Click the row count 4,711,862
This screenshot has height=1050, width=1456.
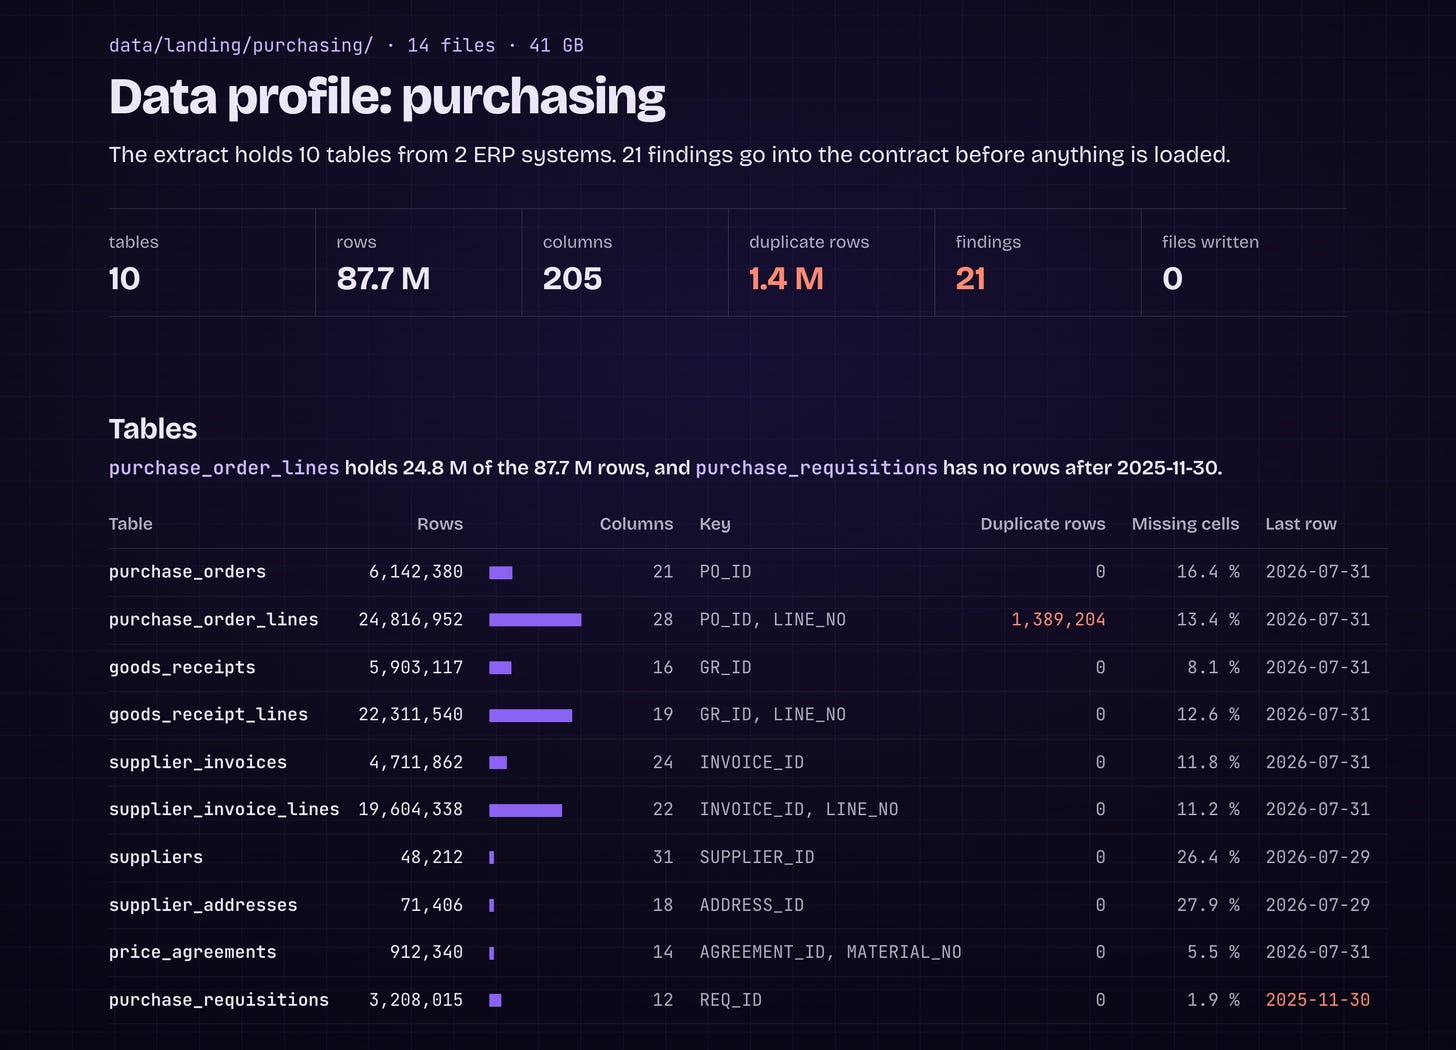(416, 762)
